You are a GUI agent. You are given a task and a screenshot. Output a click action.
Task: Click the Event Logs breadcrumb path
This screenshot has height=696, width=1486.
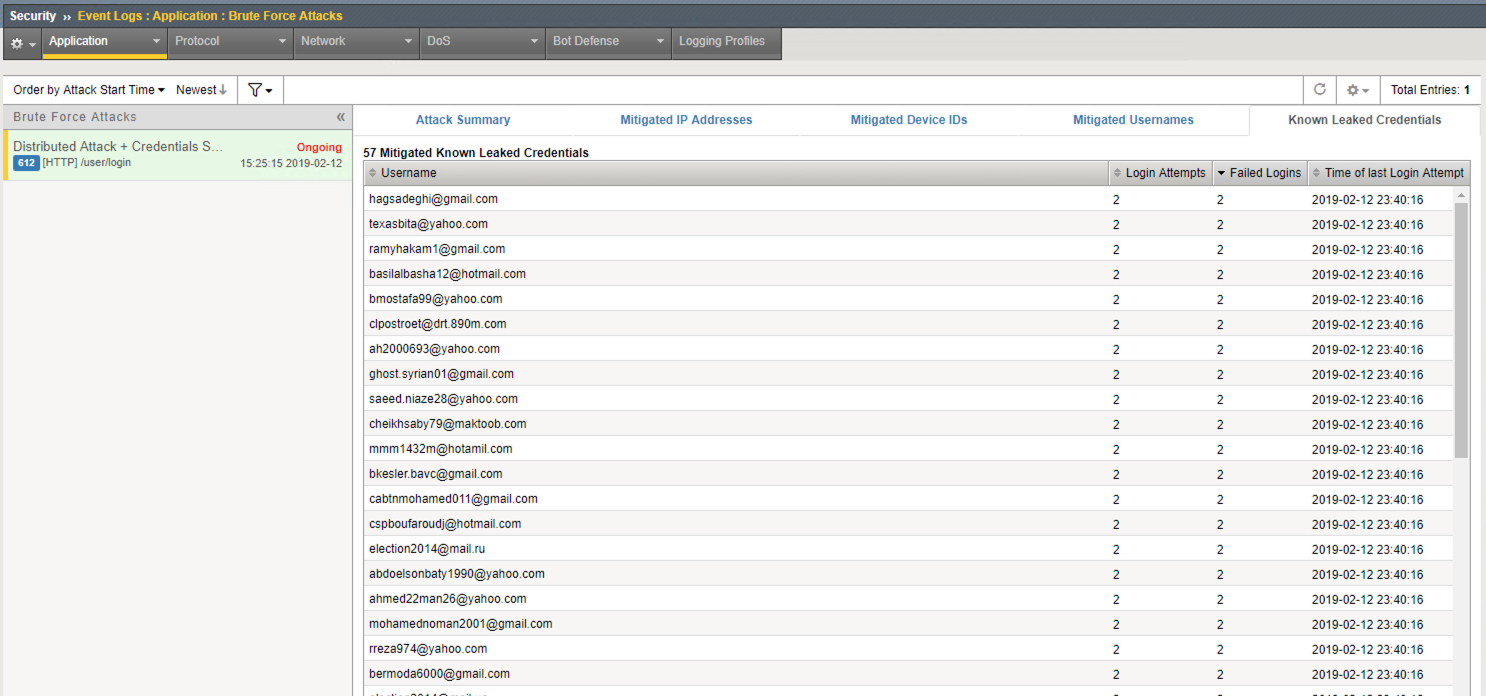pyautogui.click(x=210, y=16)
